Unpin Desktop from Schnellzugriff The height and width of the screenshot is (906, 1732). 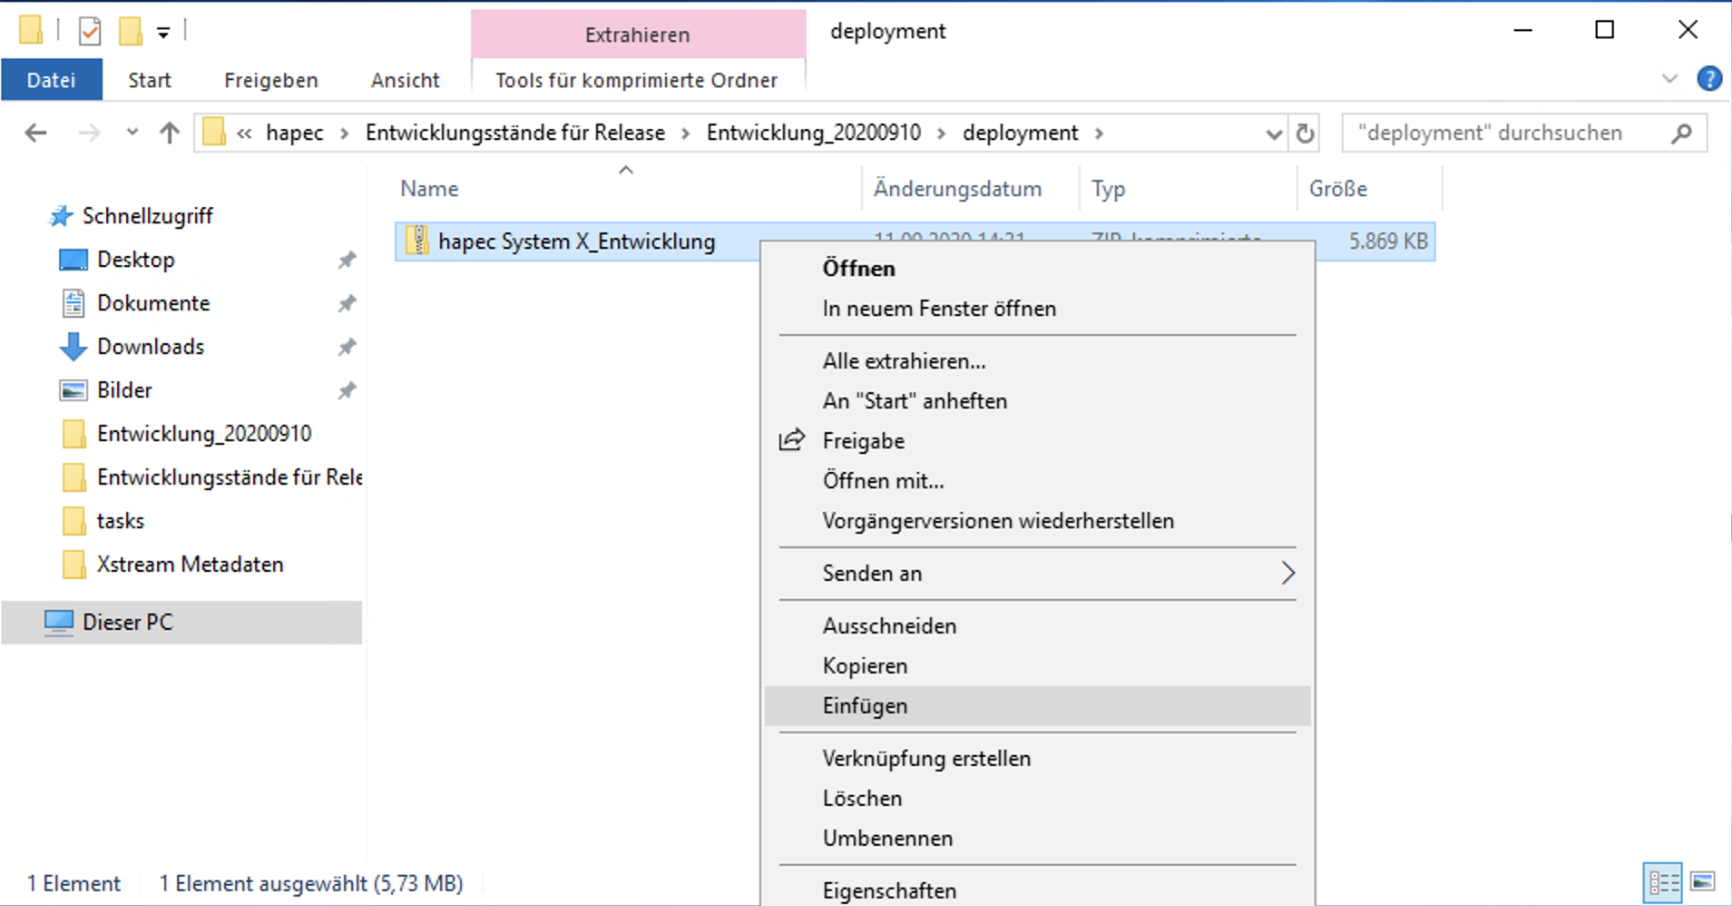346,260
